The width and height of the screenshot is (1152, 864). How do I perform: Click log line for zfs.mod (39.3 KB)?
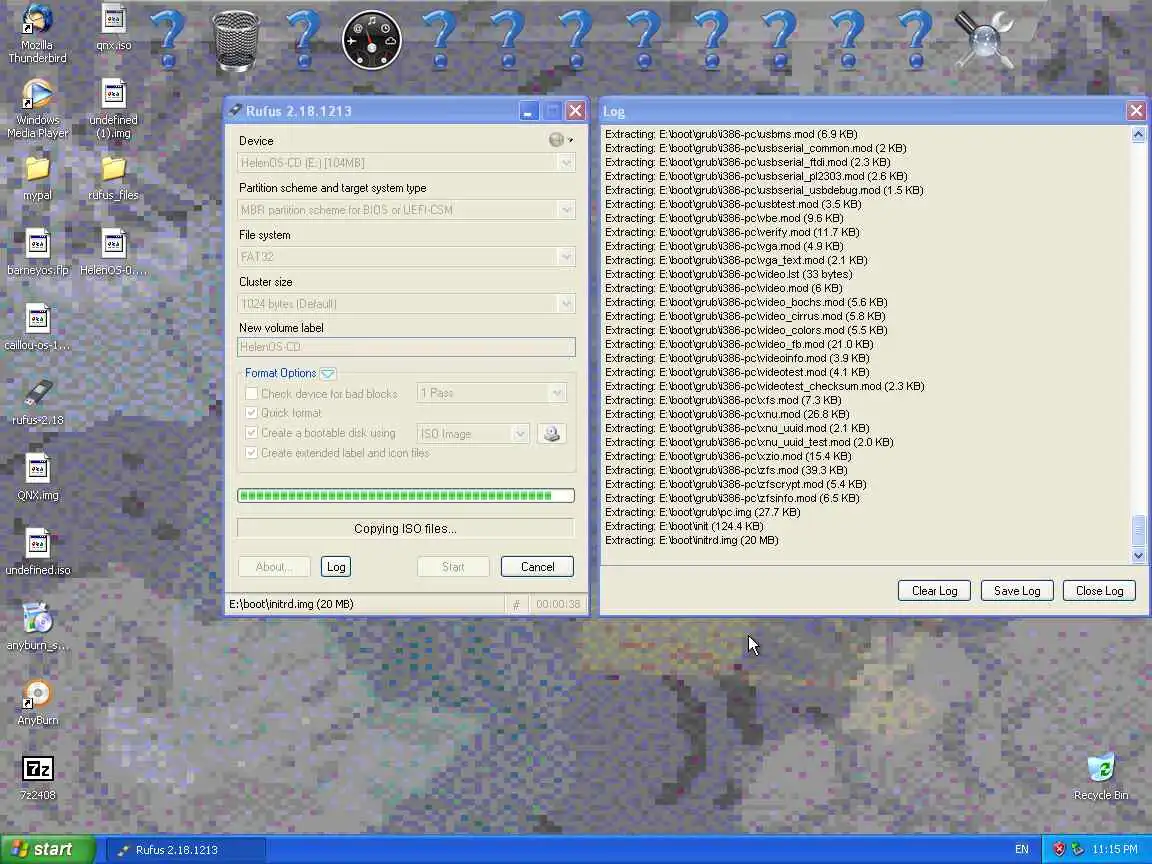tap(726, 470)
